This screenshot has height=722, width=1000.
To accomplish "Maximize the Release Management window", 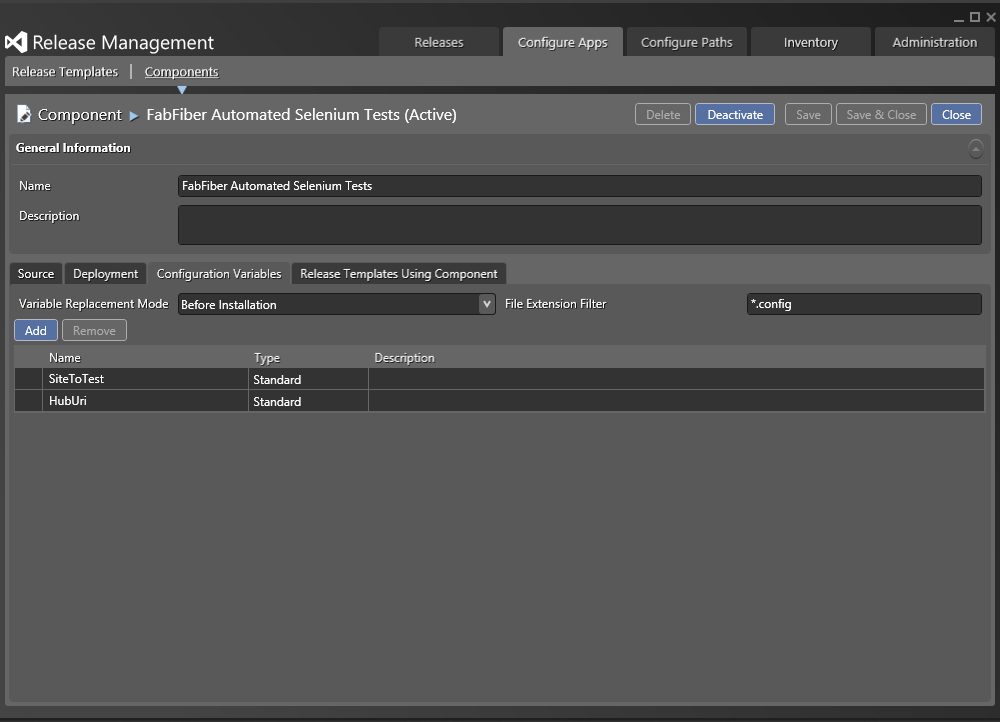I will (975, 17).
